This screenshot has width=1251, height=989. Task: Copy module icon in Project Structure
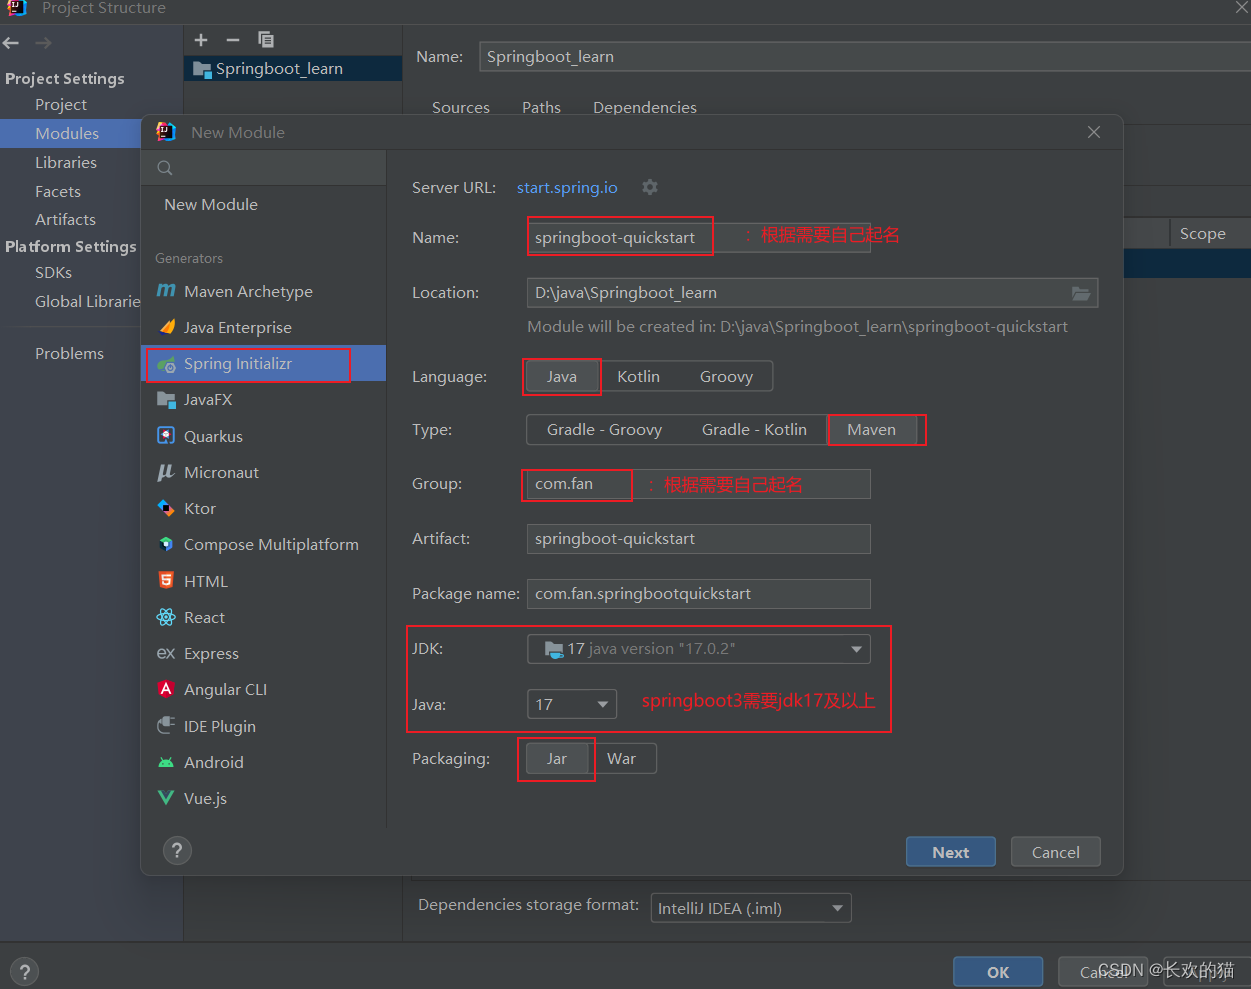[x=266, y=40]
